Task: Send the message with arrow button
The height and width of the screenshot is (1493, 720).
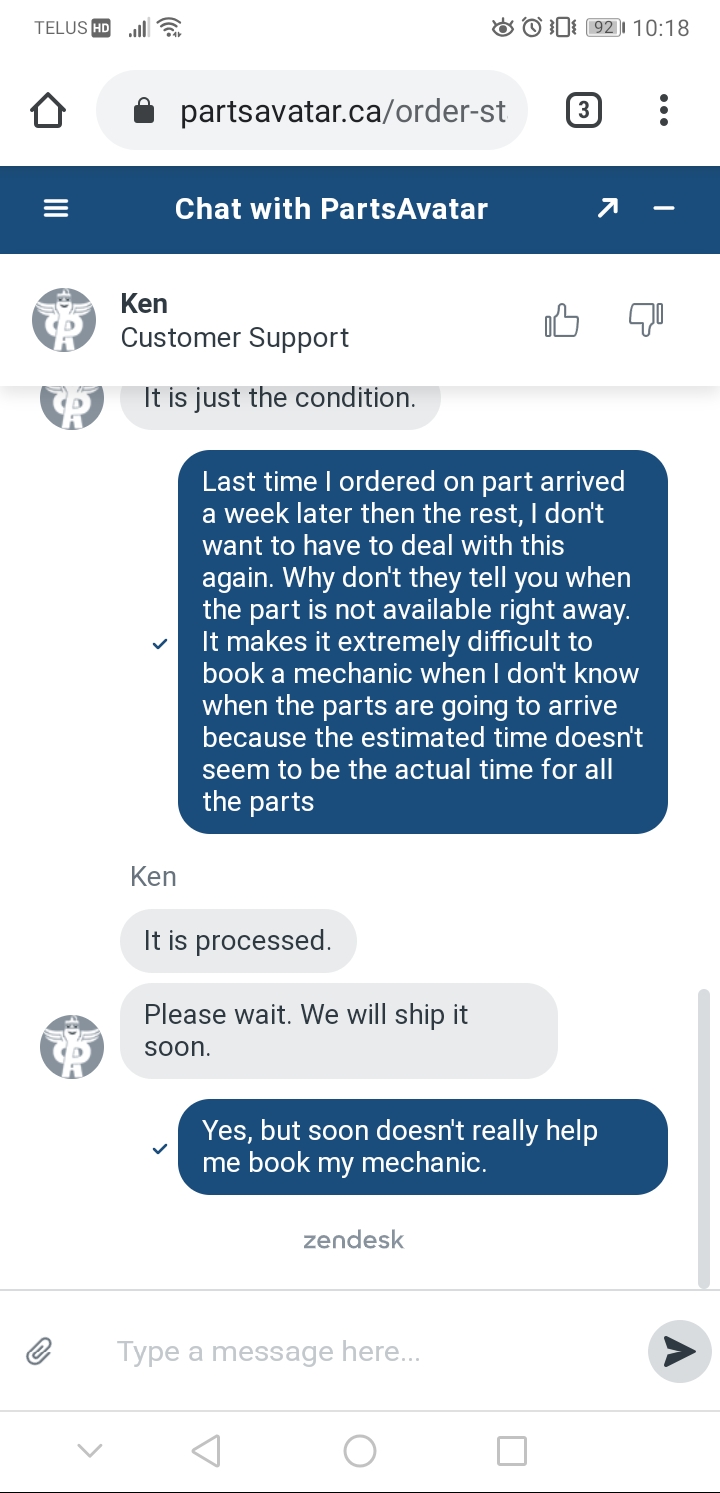Action: (680, 1352)
